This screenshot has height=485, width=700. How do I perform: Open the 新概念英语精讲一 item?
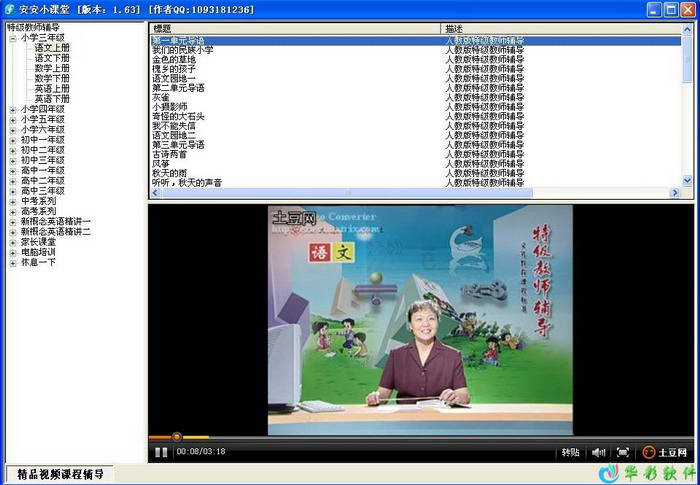tap(55, 221)
